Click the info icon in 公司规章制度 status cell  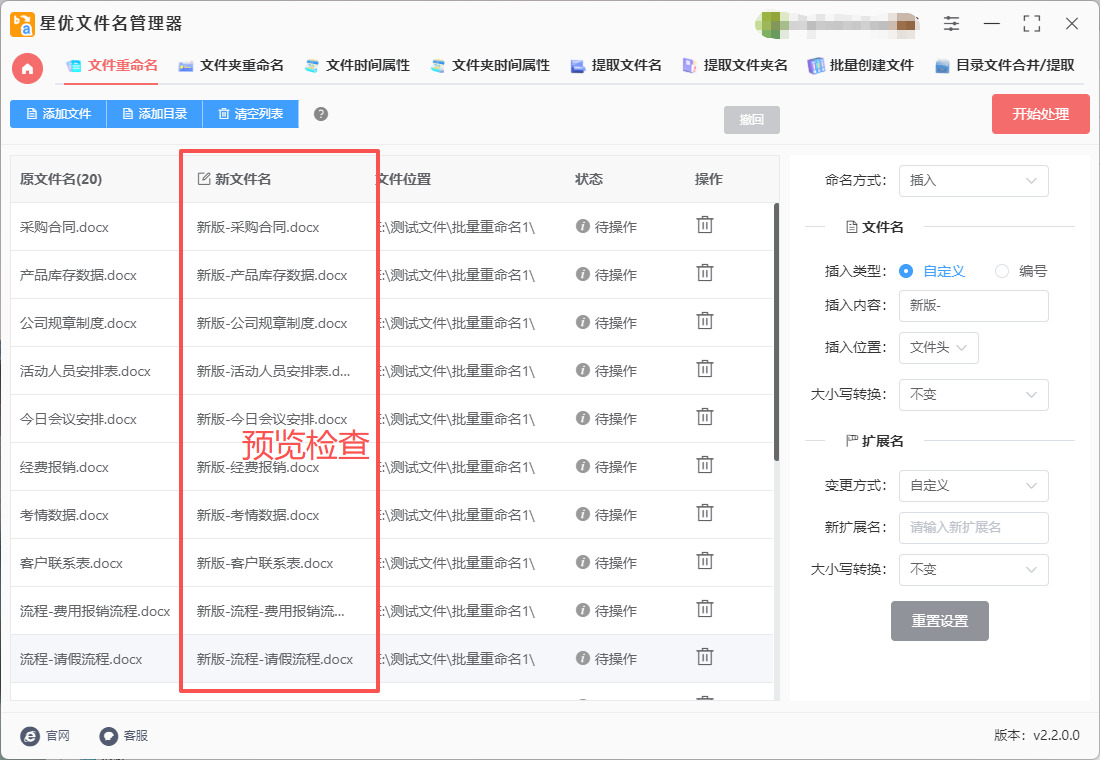[582, 322]
